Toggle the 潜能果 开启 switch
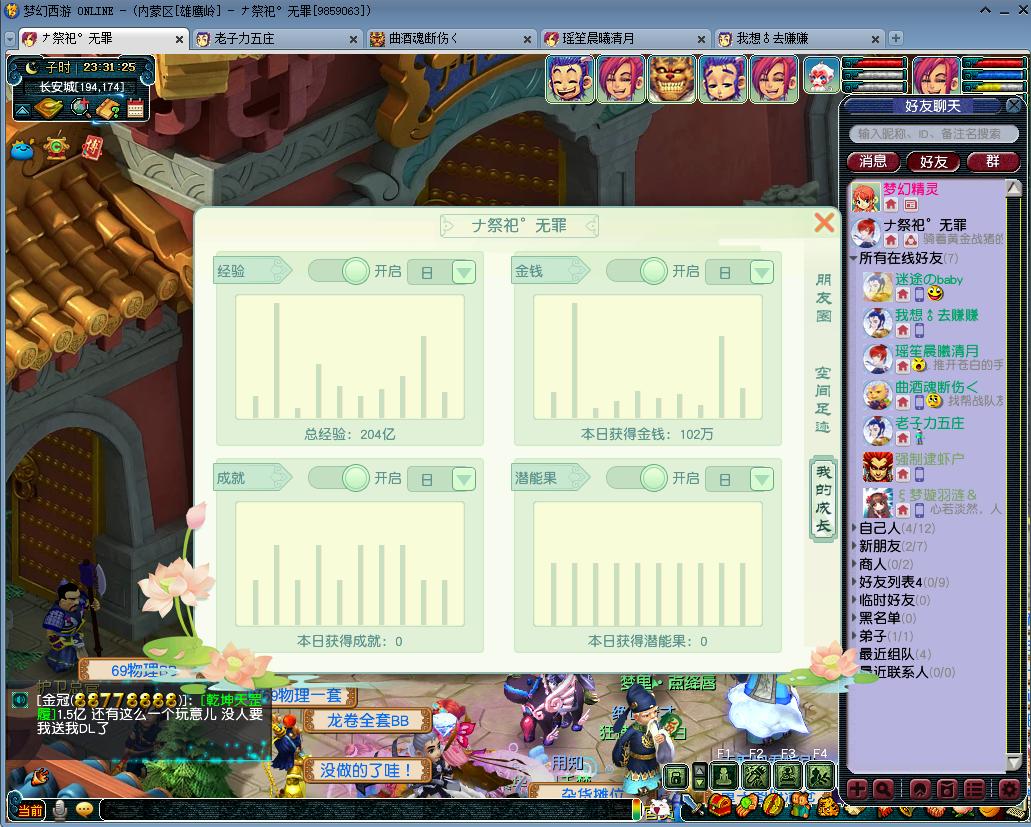 pyautogui.click(x=636, y=478)
